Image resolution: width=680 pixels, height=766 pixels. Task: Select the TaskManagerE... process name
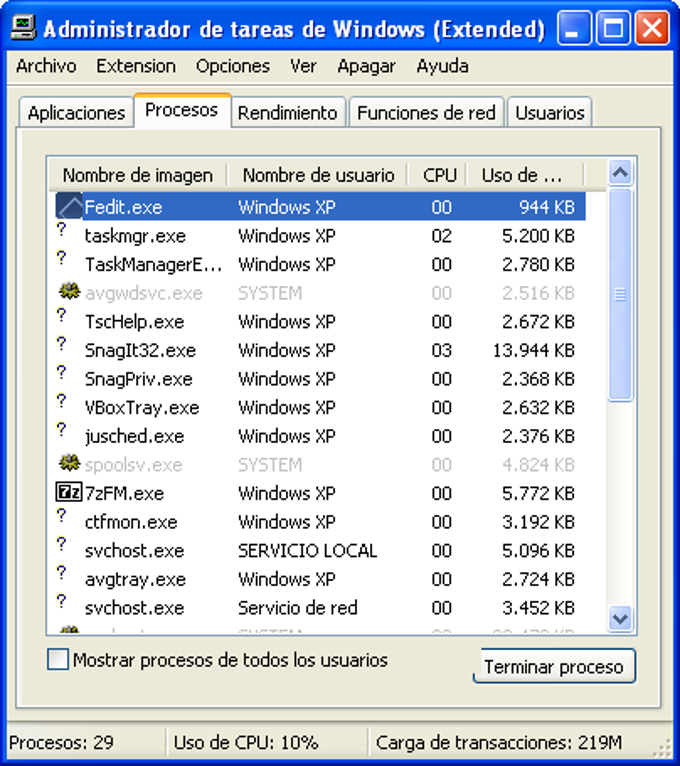[153, 265]
